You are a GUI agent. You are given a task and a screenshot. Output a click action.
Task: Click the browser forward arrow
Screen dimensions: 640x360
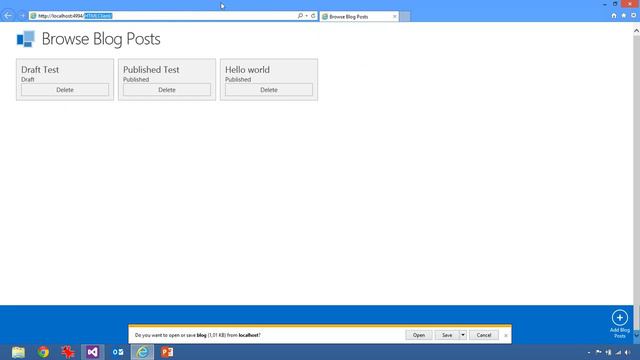coord(22,16)
